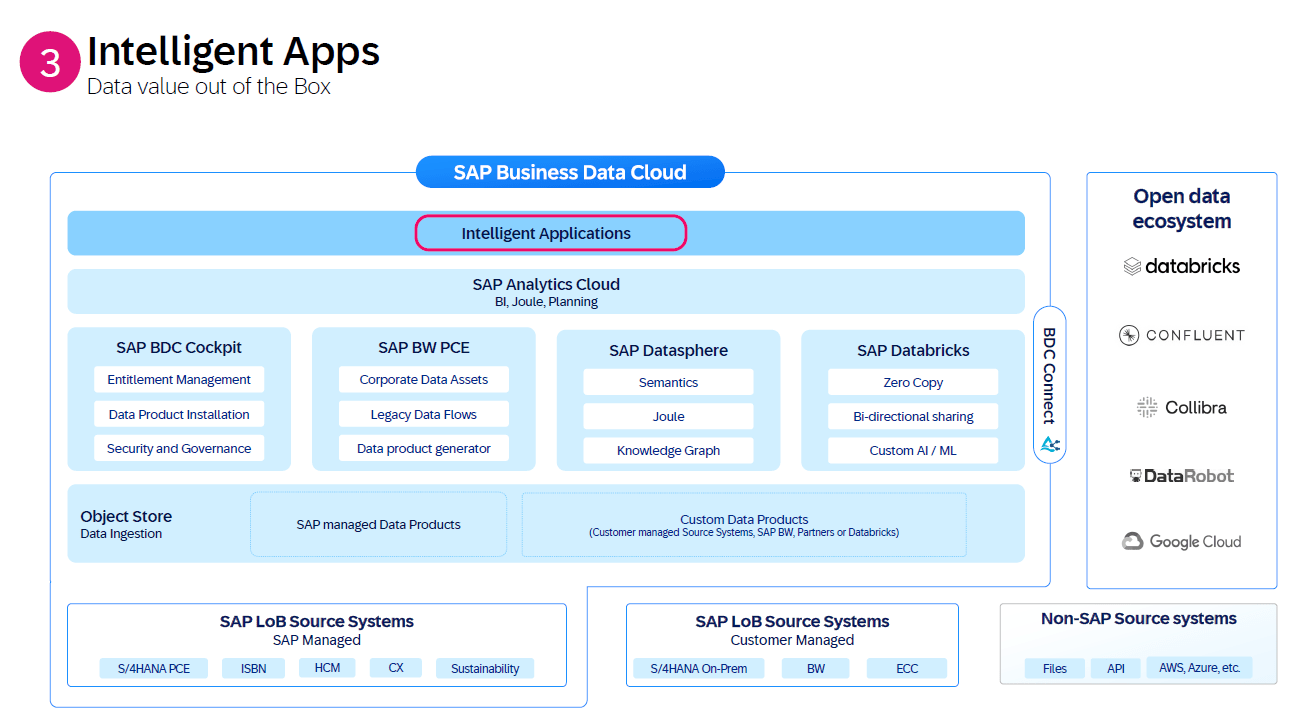Click the Databricks diamond icon beside its name
Image resolution: width=1297 pixels, height=712 pixels.
click(1131, 265)
